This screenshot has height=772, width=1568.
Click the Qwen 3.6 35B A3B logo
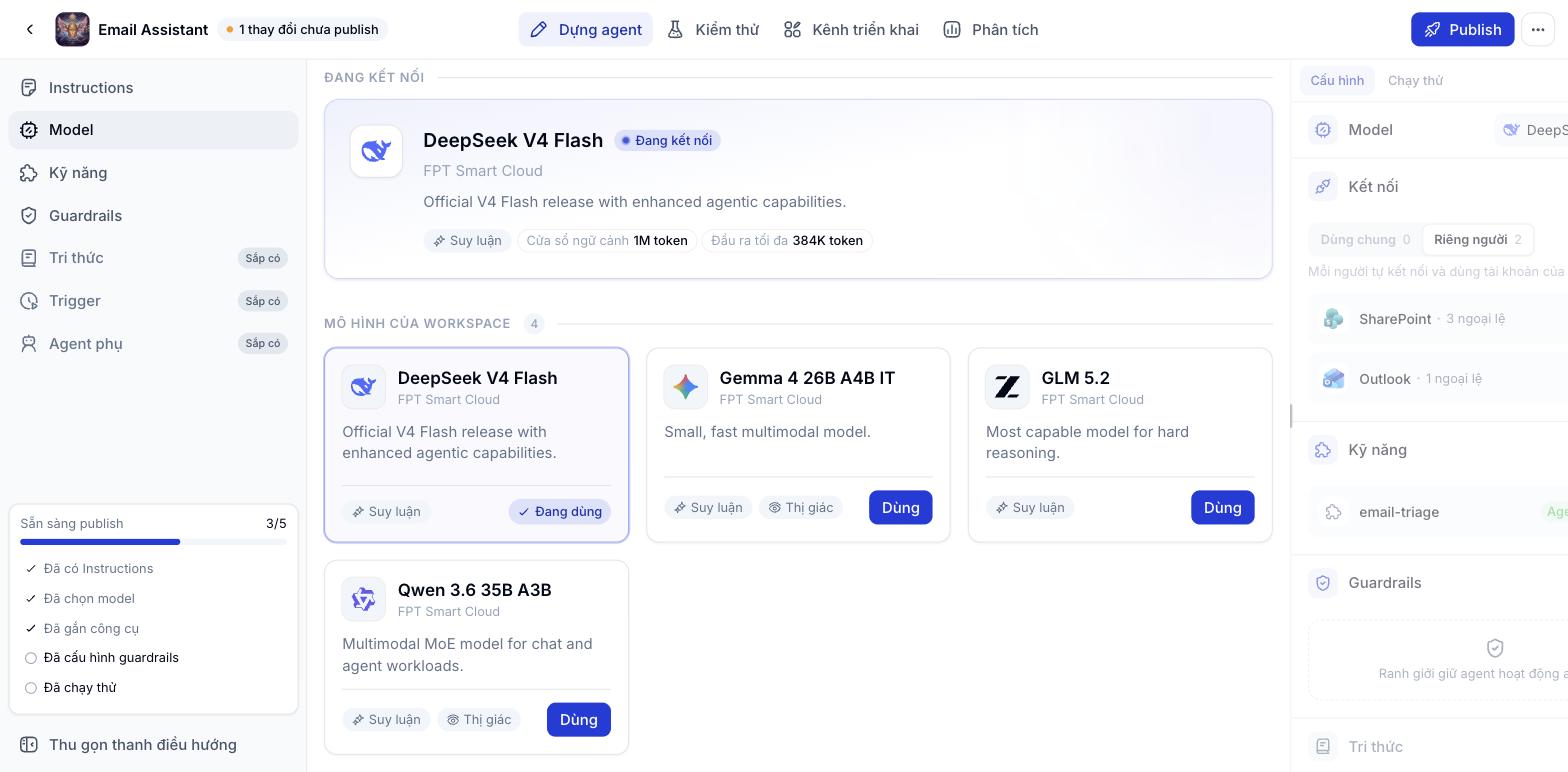coord(364,599)
